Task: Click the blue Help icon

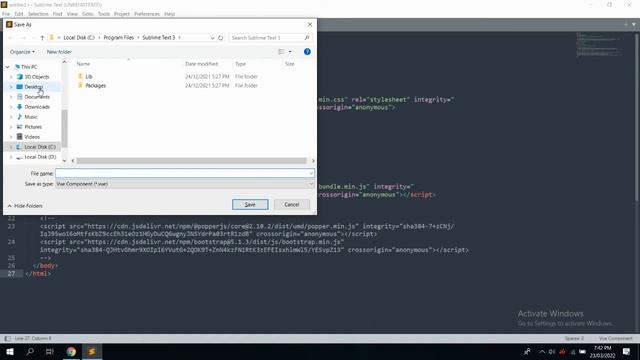Action: (x=307, y=52)
